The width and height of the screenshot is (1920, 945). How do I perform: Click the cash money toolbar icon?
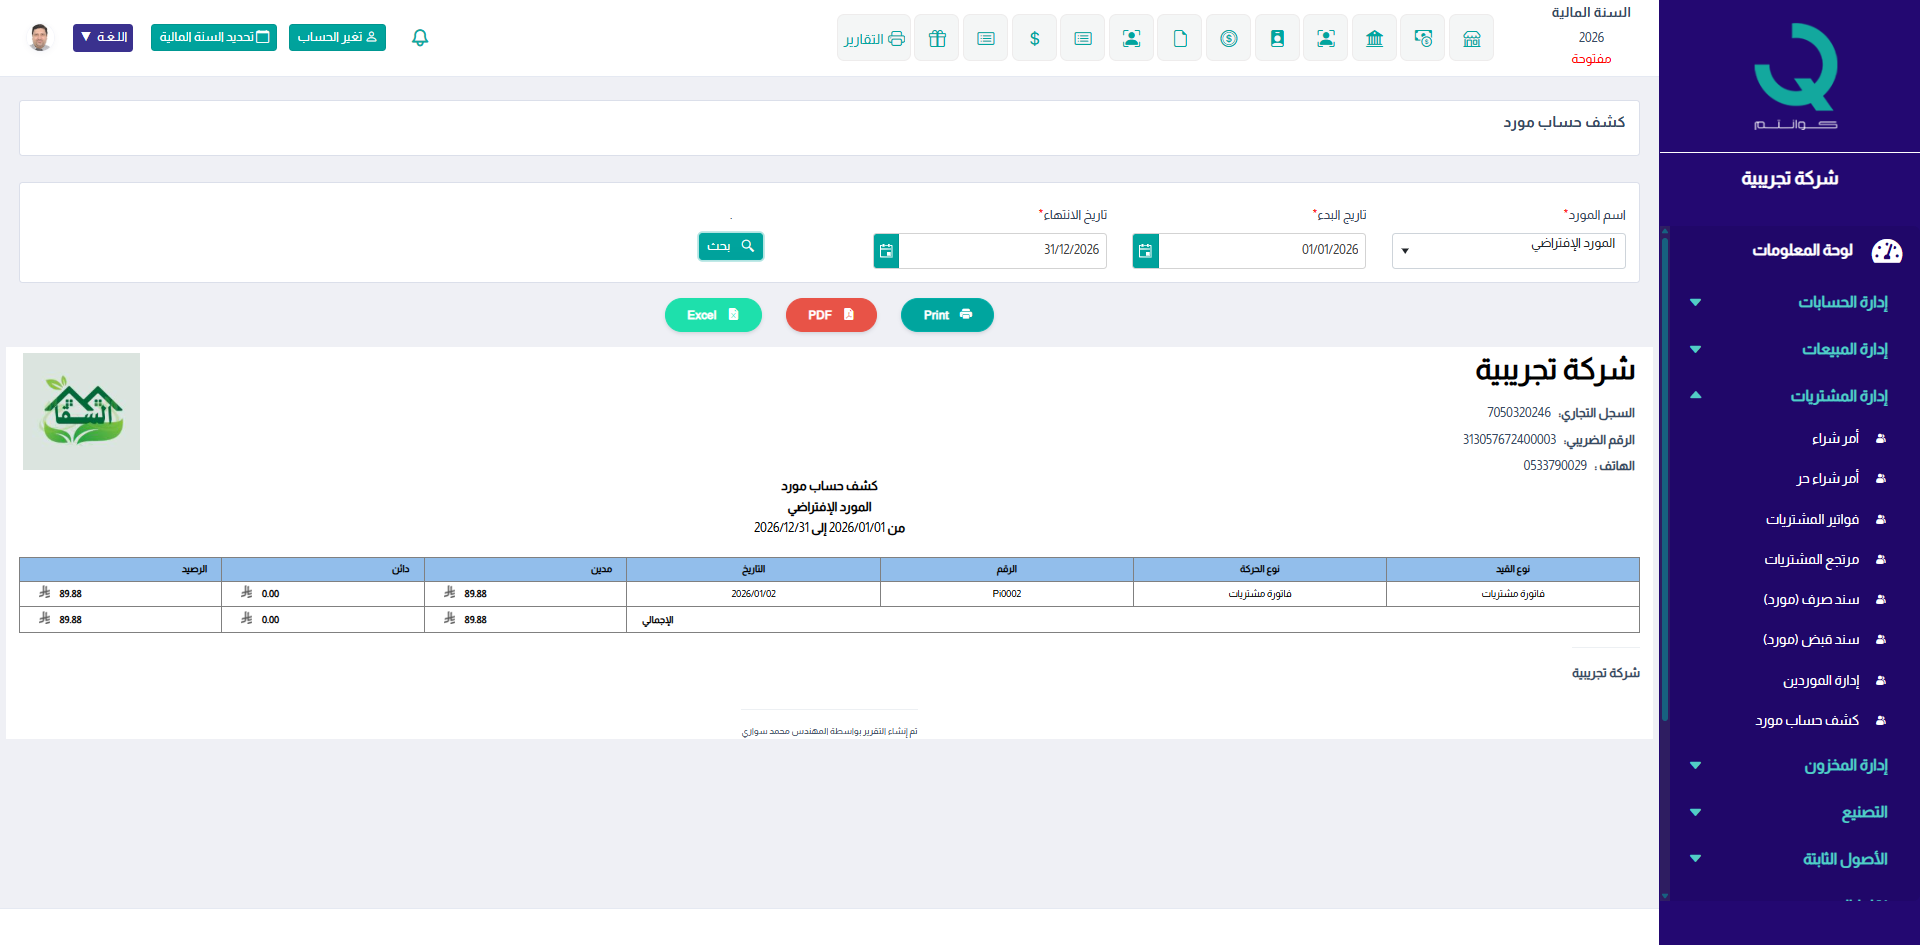pos(1422,38)
